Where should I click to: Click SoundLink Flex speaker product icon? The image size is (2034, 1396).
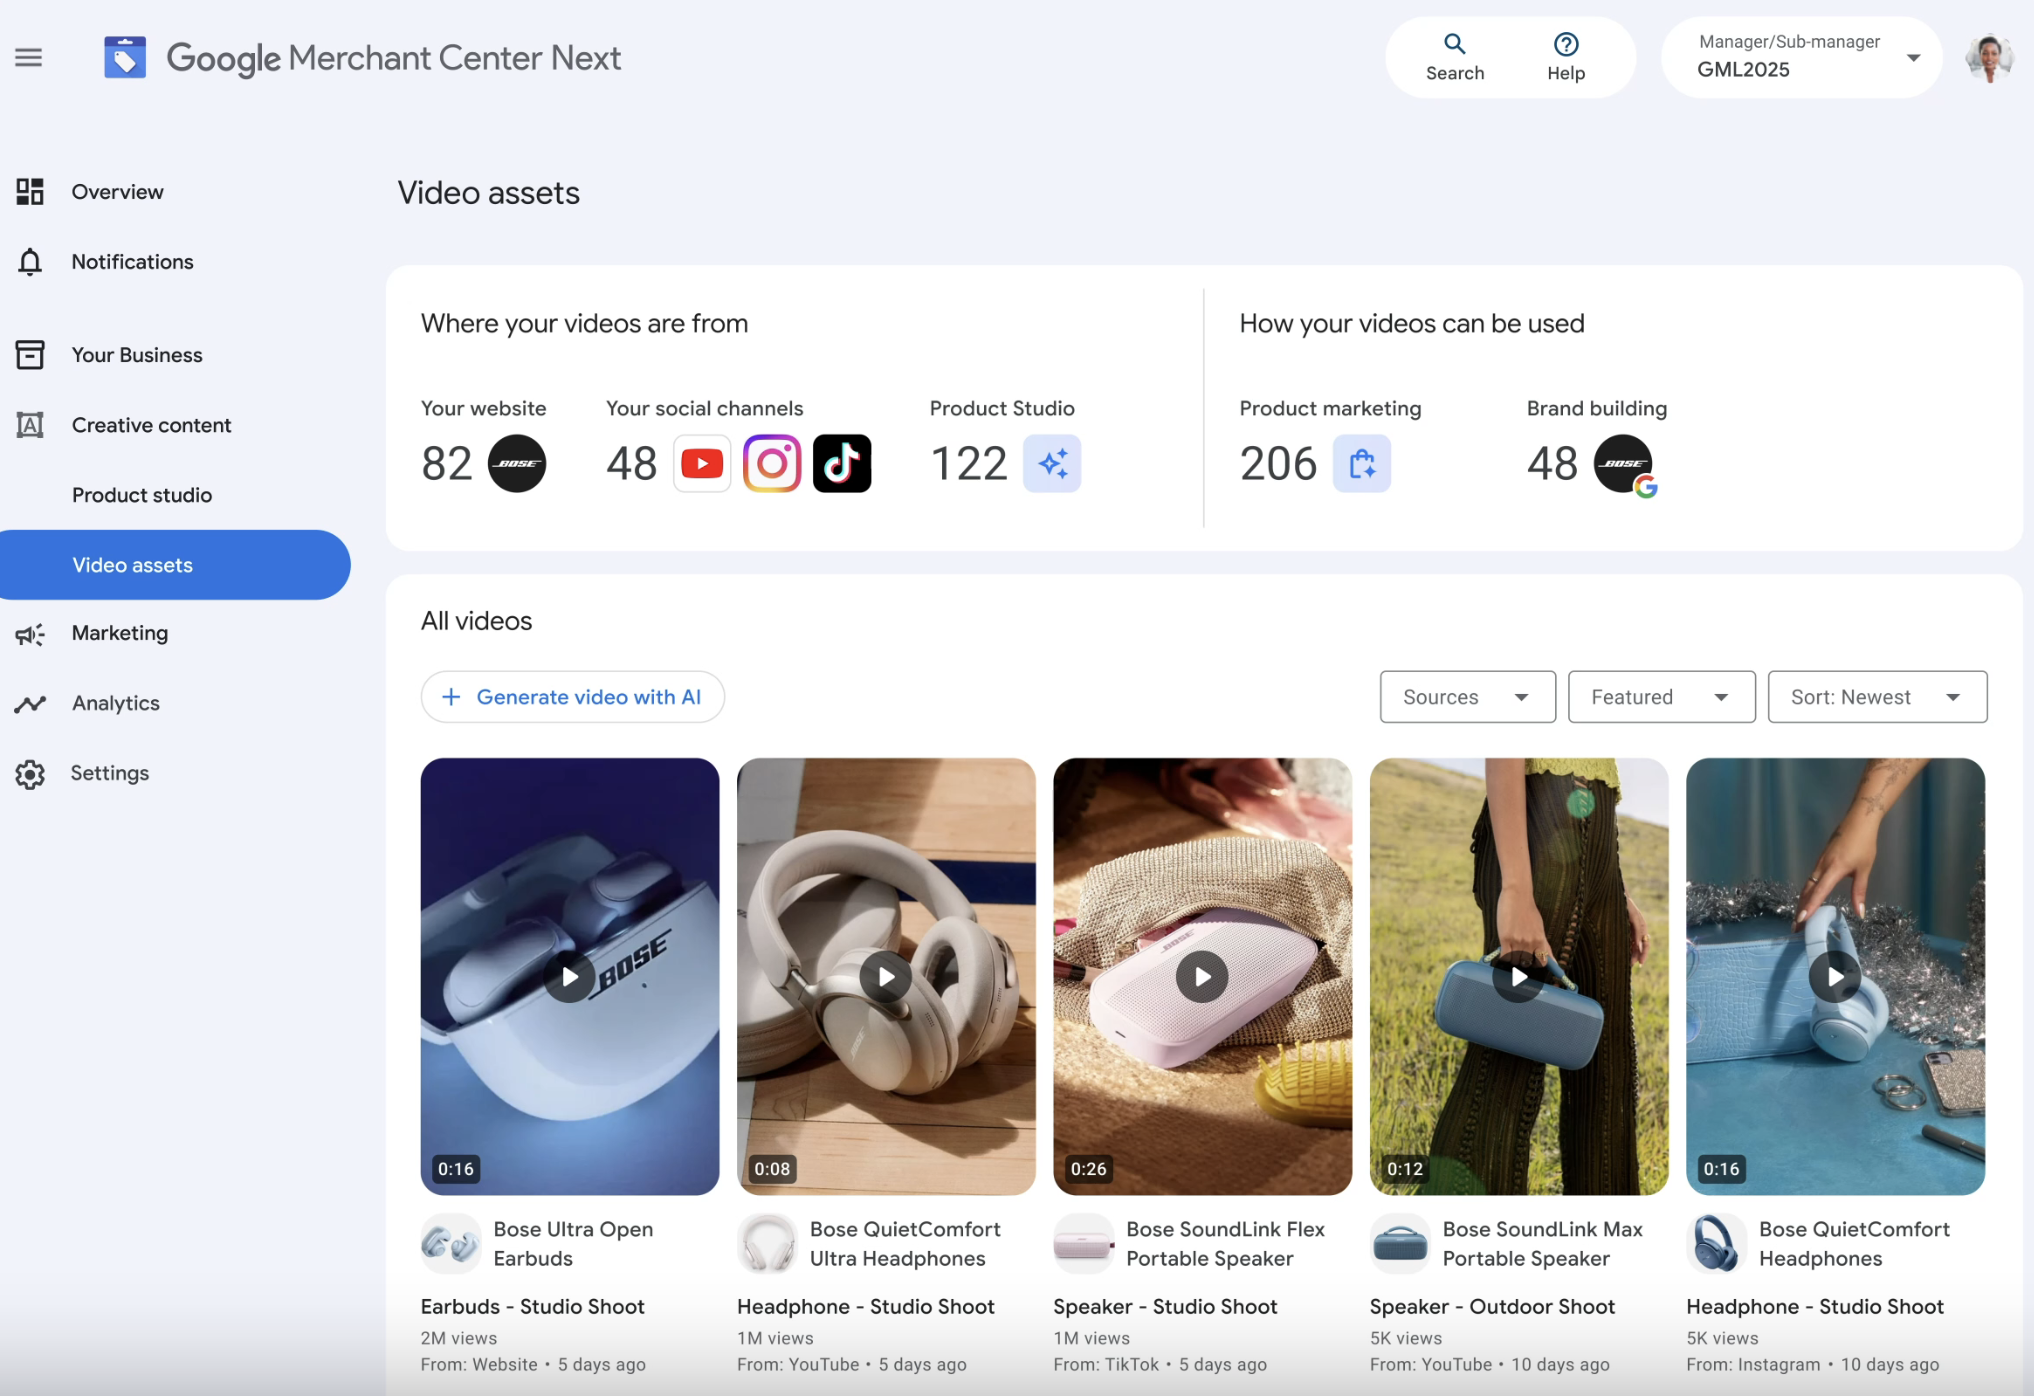click(x=1083, y=1243)
